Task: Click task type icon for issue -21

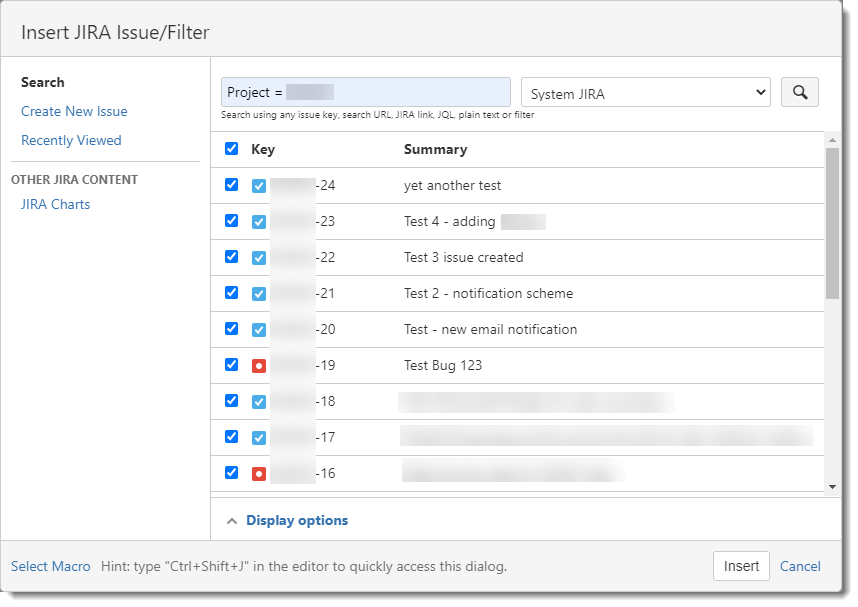Action: pos(259,294)
